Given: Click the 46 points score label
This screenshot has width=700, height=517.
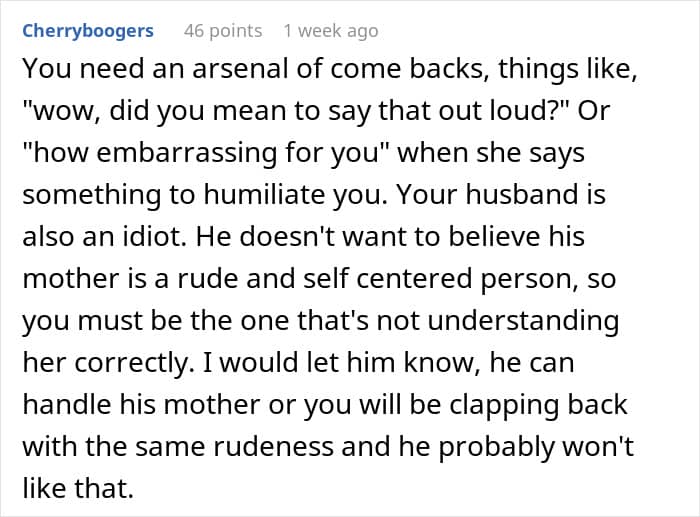Looking at the screenshot, I should click(223, 31).
